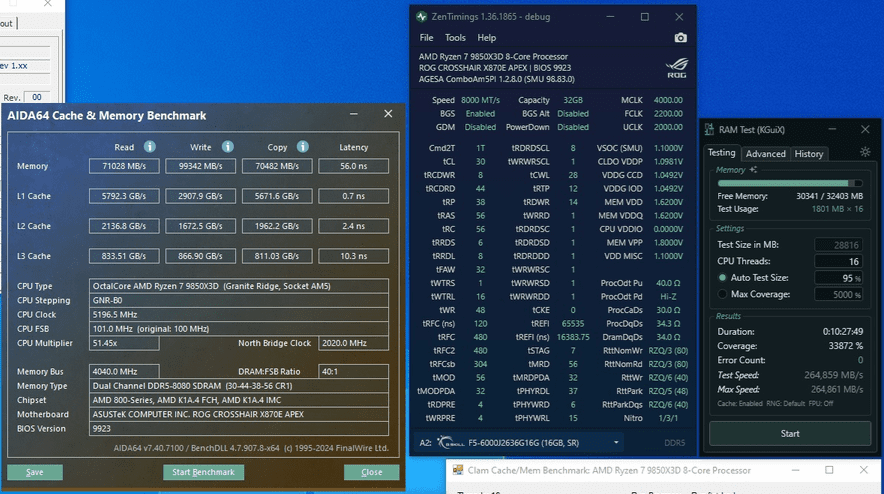Viewport: 884px width, 494px height.
Task: Click the Test Size in MB field
Action: coord(838,245)
